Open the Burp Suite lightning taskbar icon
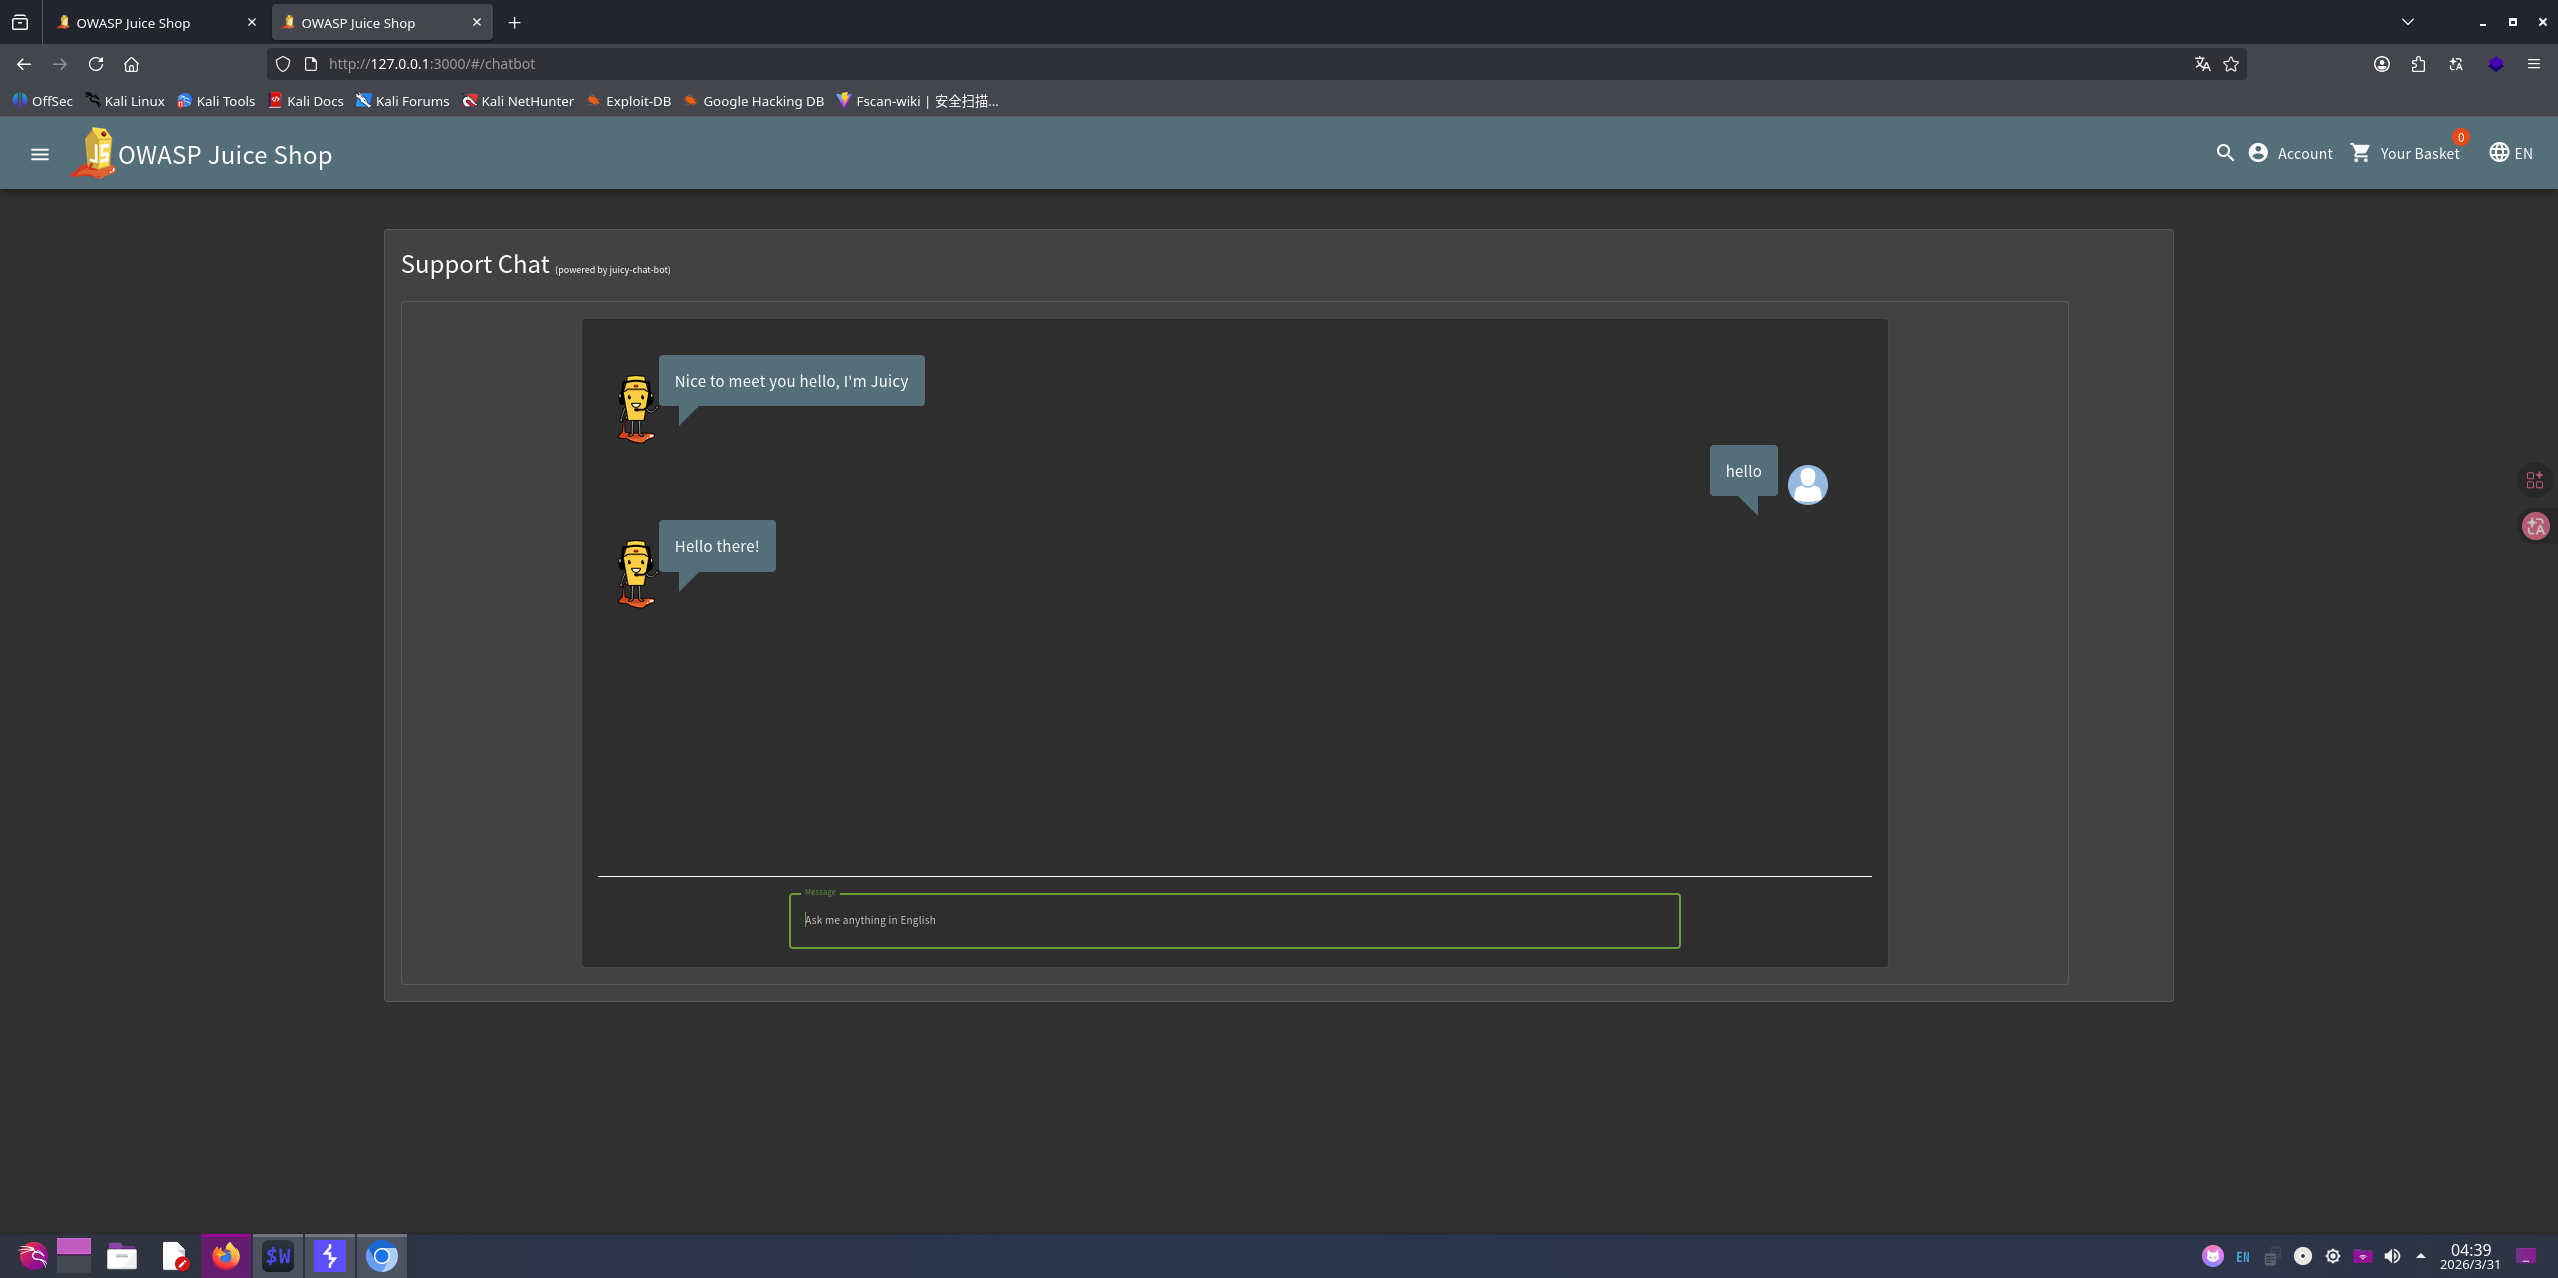 point(330,1256)
